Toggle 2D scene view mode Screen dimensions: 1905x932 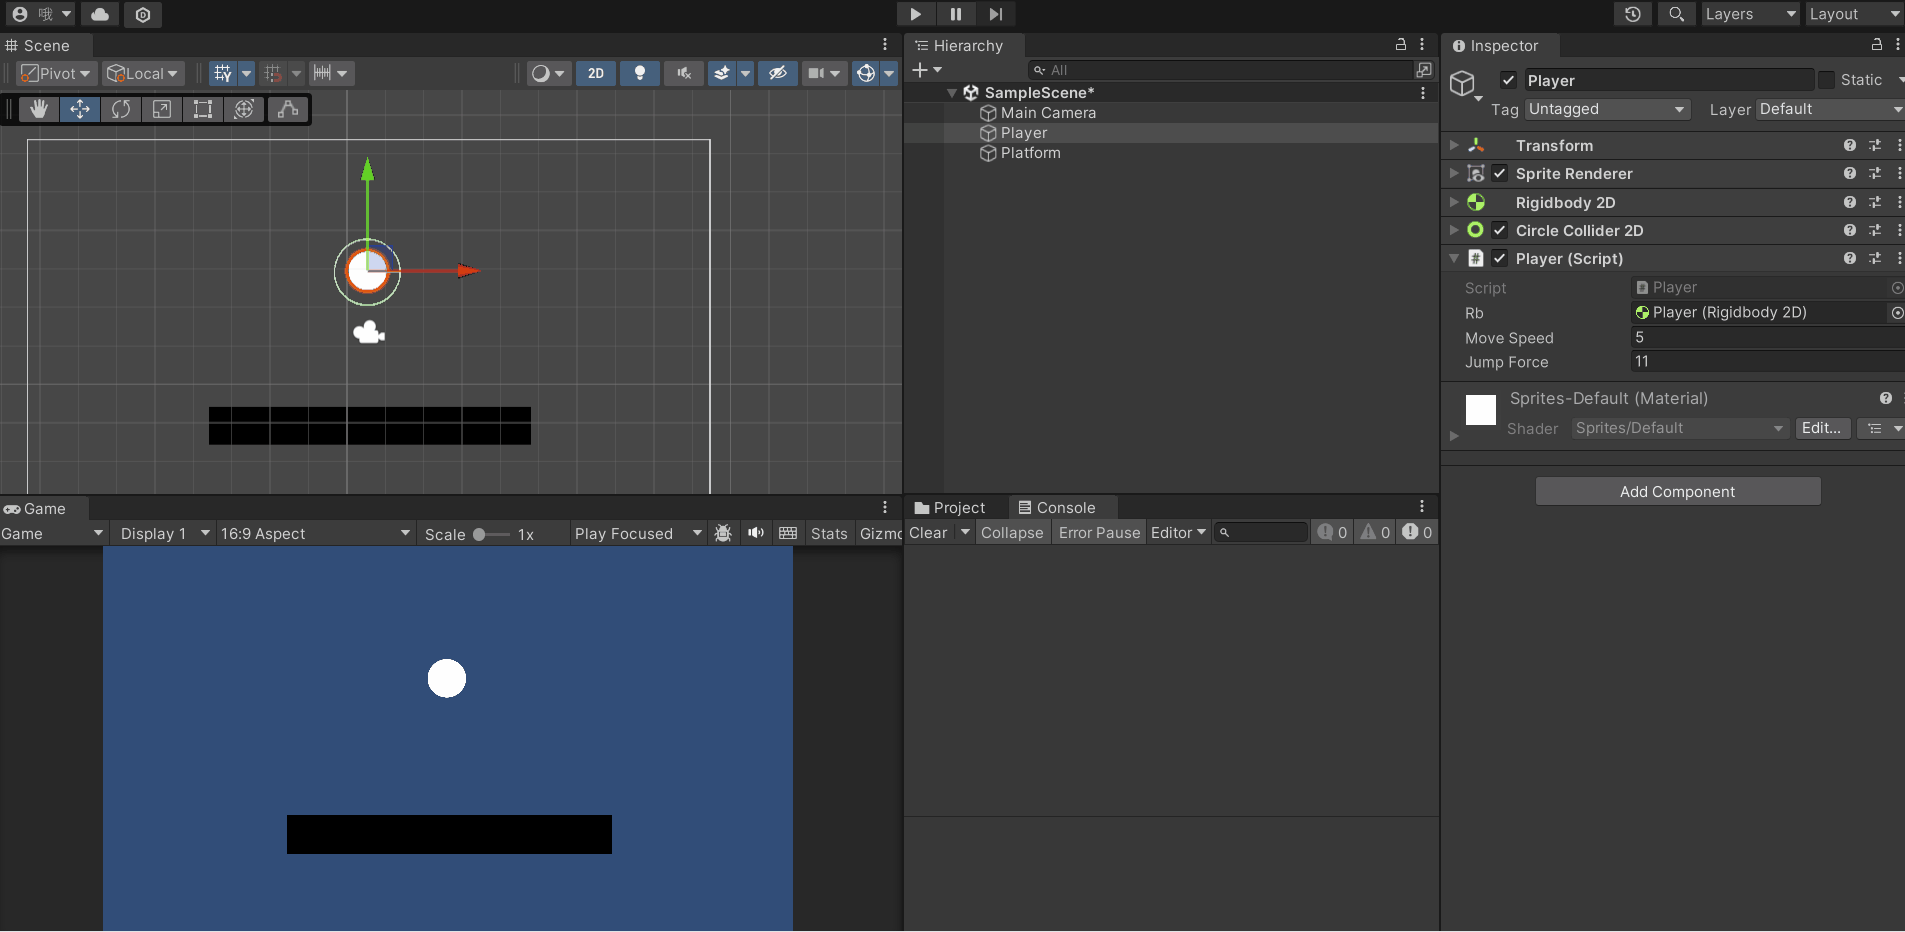[596, 73]
